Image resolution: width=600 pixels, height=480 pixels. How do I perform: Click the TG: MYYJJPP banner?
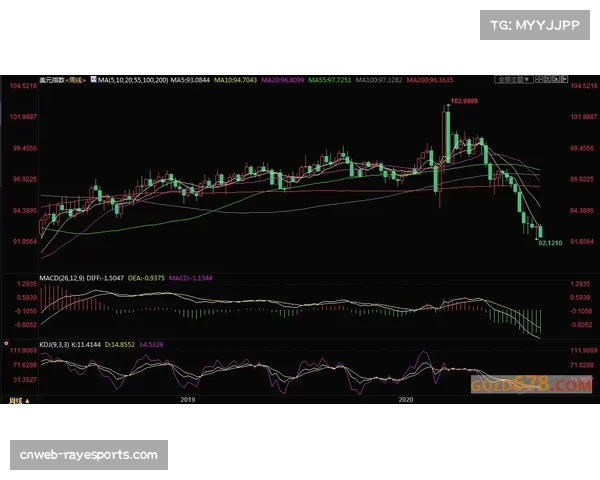tap(535, 24)
